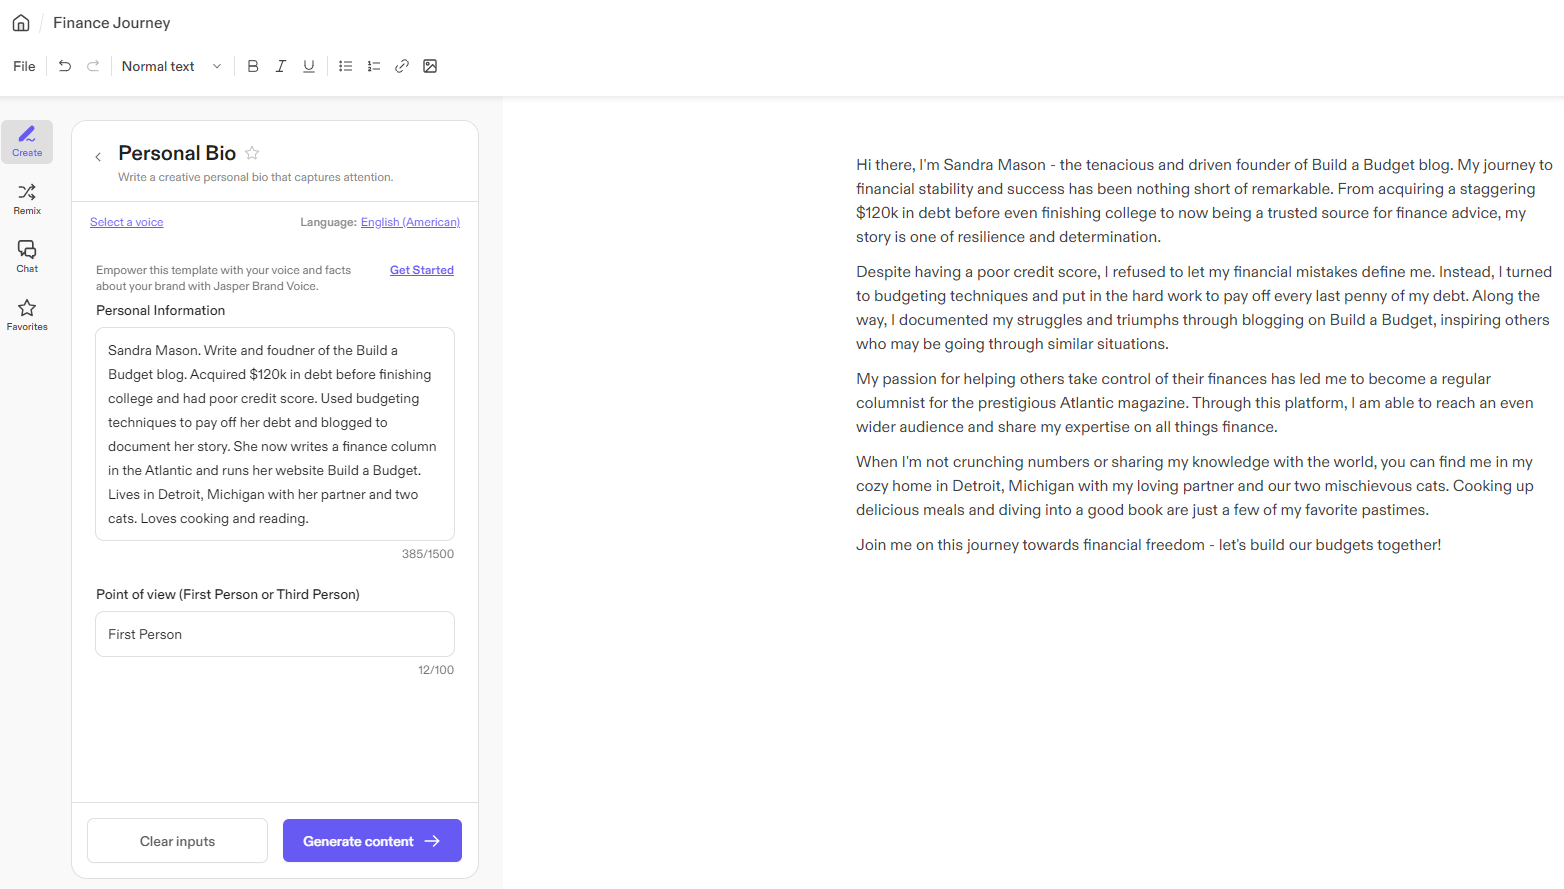
Task: Collapse back from Personal Bio template
Action: [97, 156]
